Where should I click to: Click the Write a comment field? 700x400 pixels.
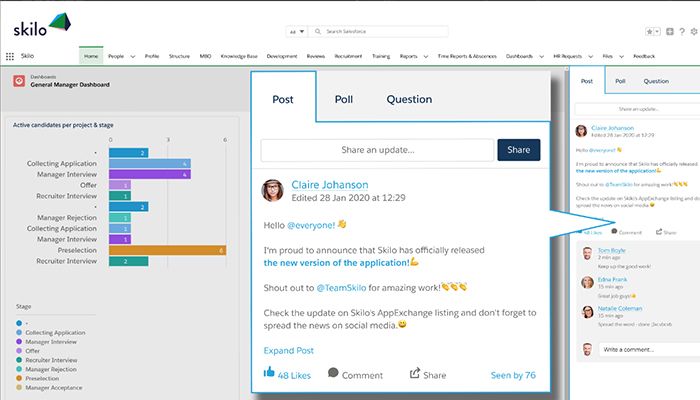pyautogui.click(x=649, y=350)
